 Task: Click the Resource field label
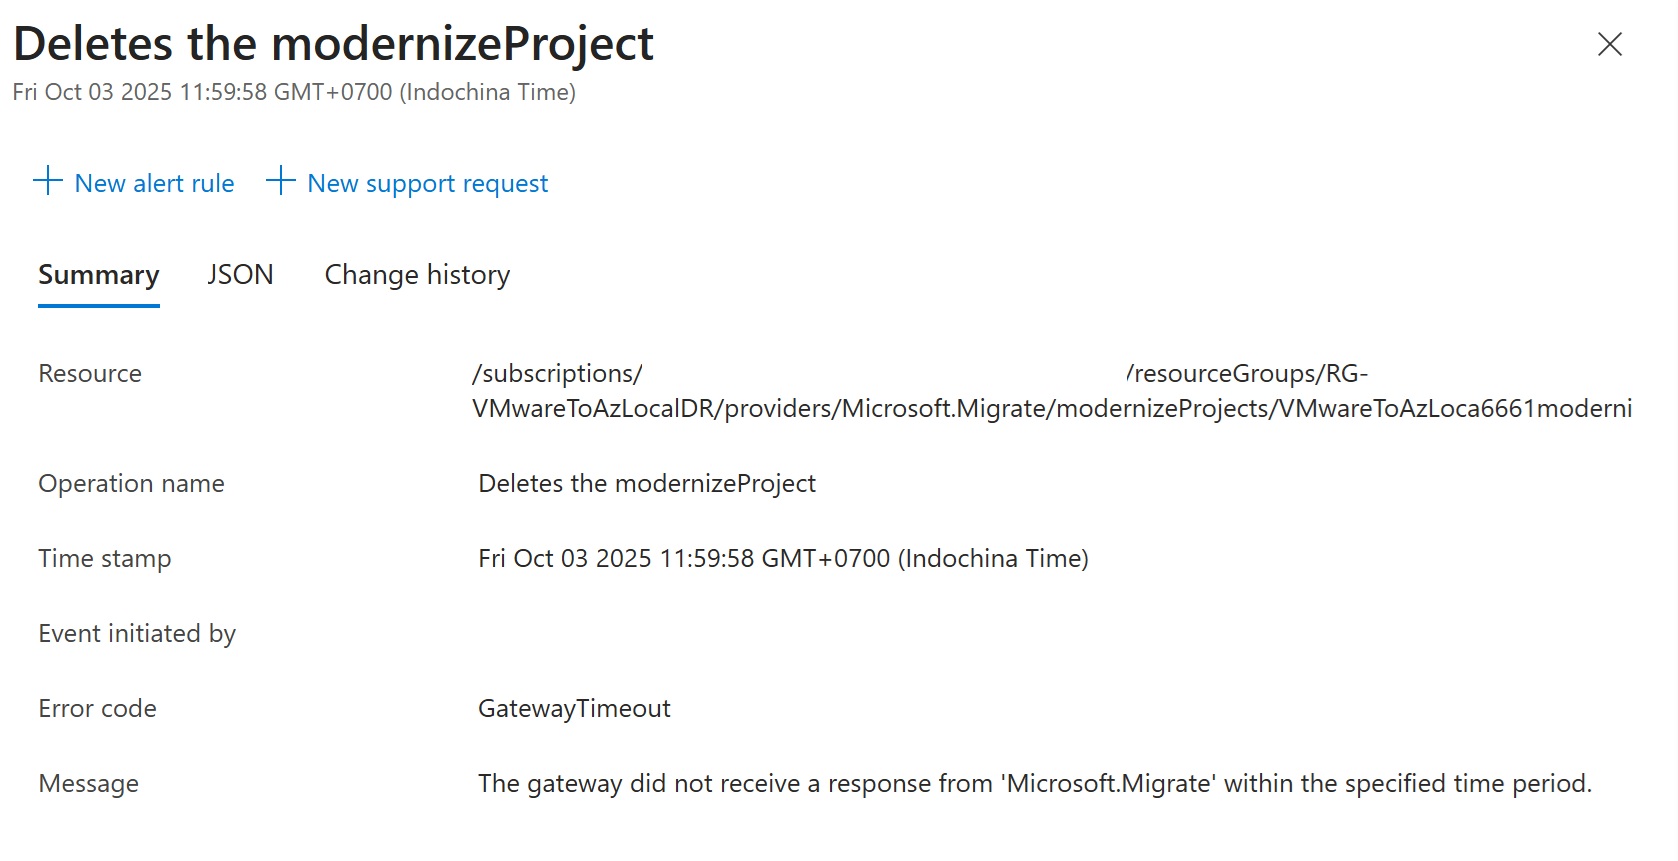tap(89, 373)
